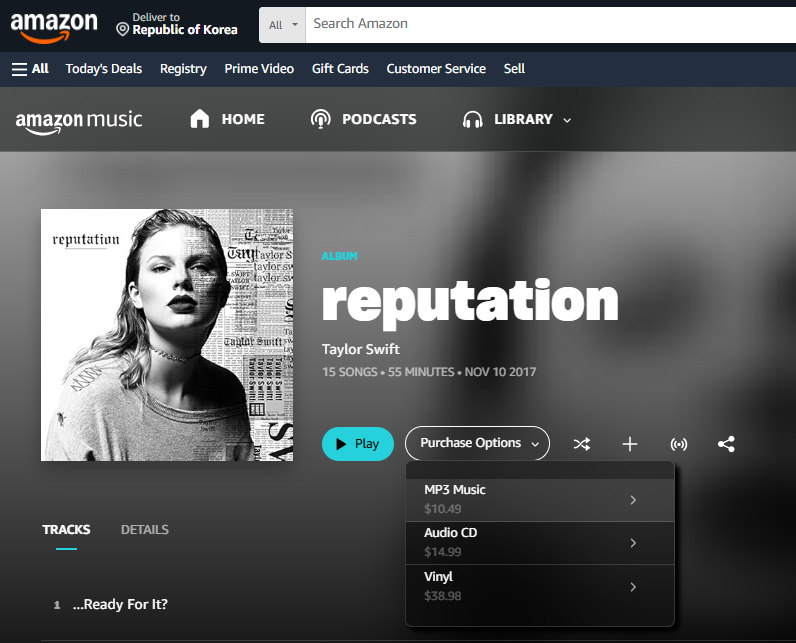
Task: Open Prime Video link
Action: pyautogui.click(x=259, y=69)
